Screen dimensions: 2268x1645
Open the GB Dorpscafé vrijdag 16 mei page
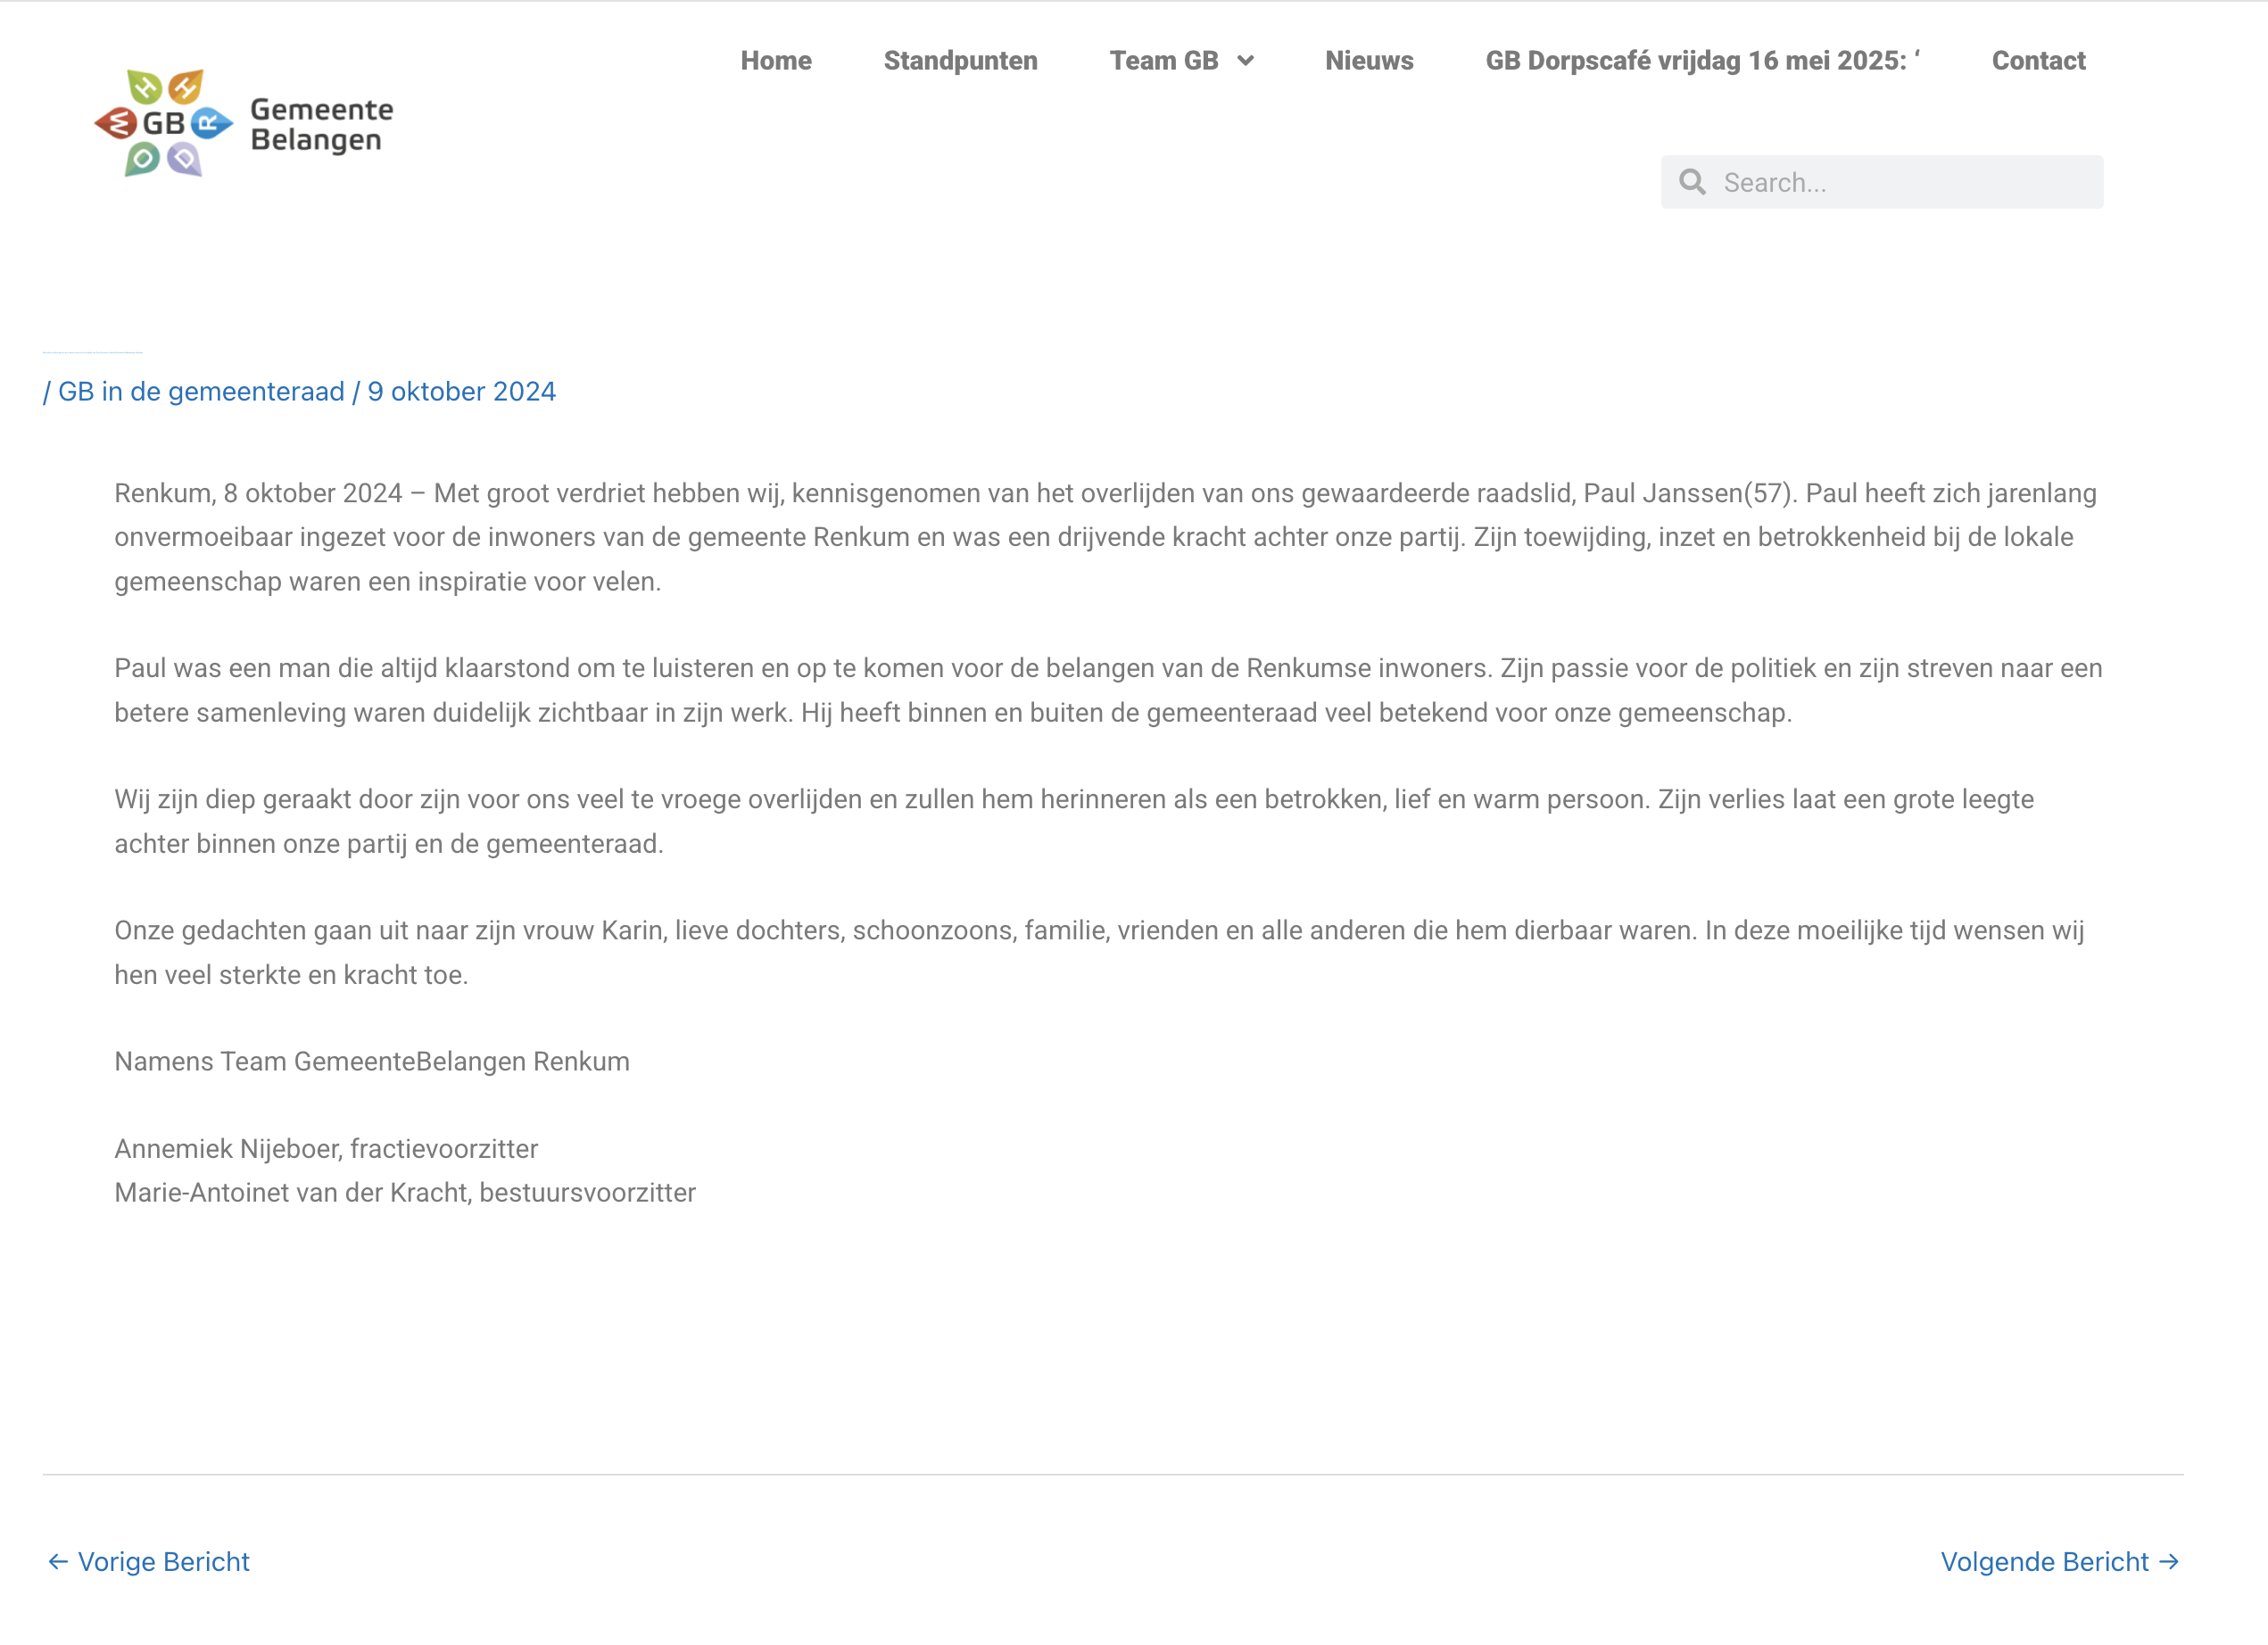[x=1702, y=61]
